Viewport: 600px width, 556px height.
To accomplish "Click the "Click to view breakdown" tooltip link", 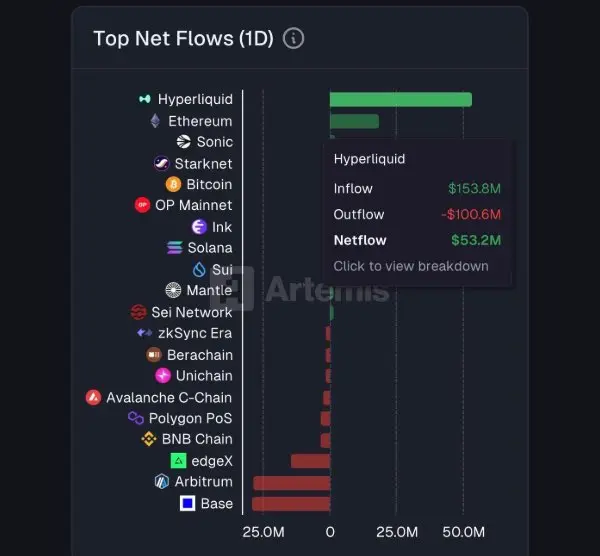I will [411, 266].
